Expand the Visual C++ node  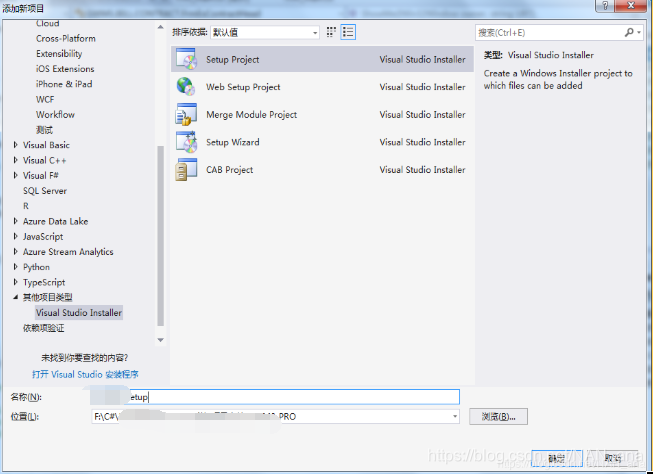[15, 160]
